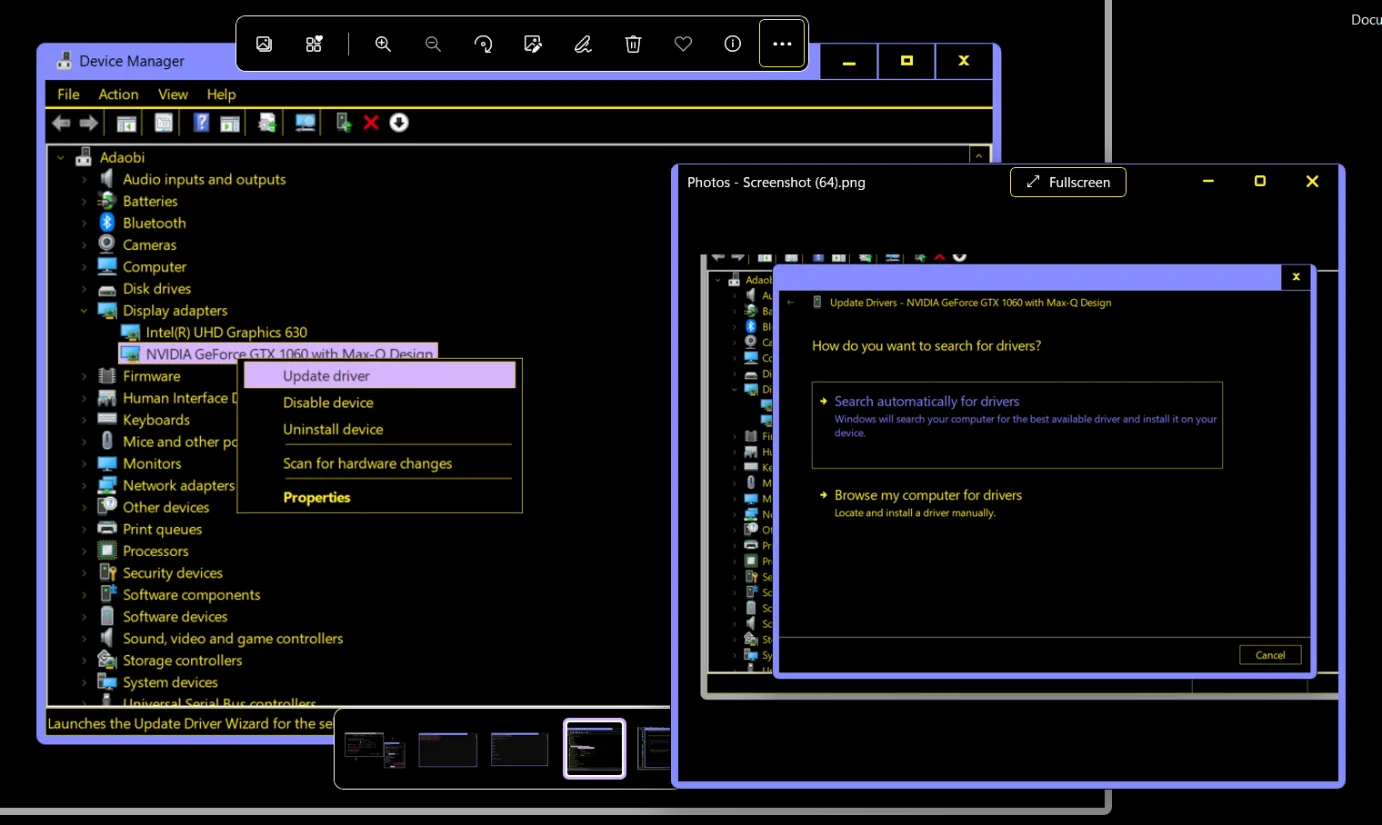Open the View menu in Device Manager

click(173, 94)
